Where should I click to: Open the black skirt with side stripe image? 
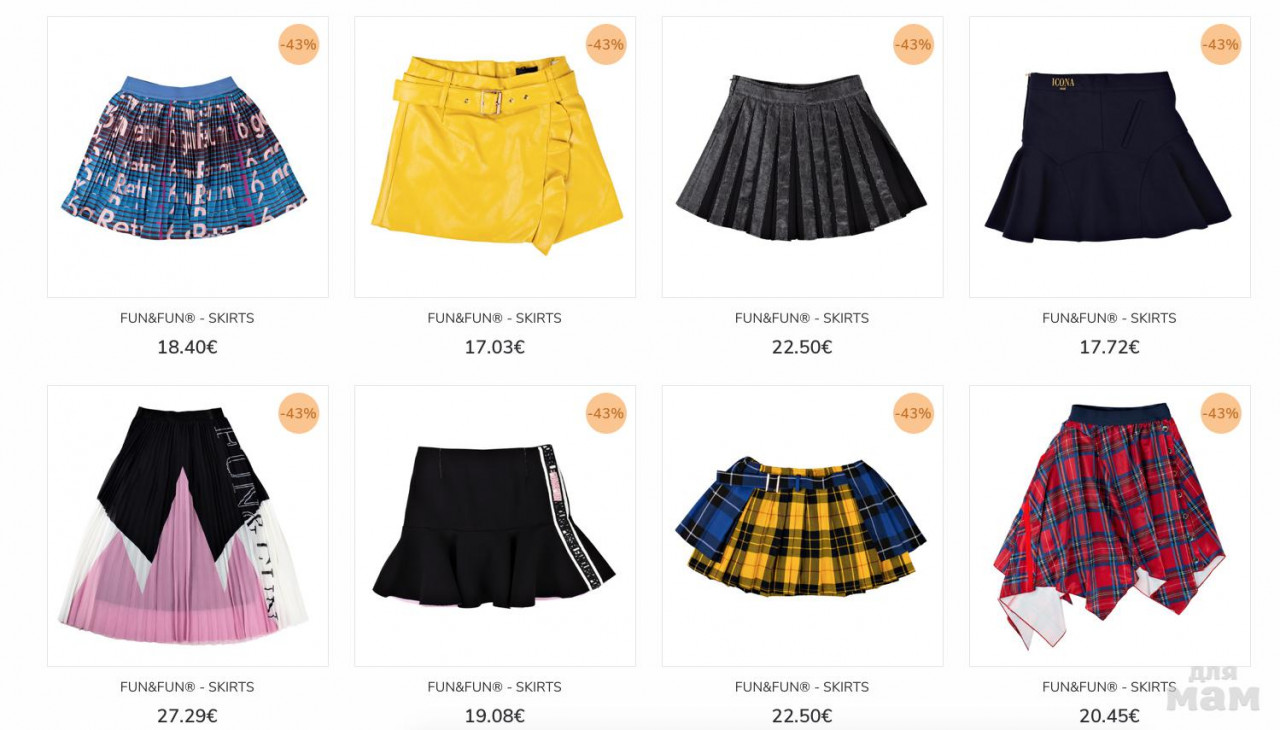(x=495, y=526)
